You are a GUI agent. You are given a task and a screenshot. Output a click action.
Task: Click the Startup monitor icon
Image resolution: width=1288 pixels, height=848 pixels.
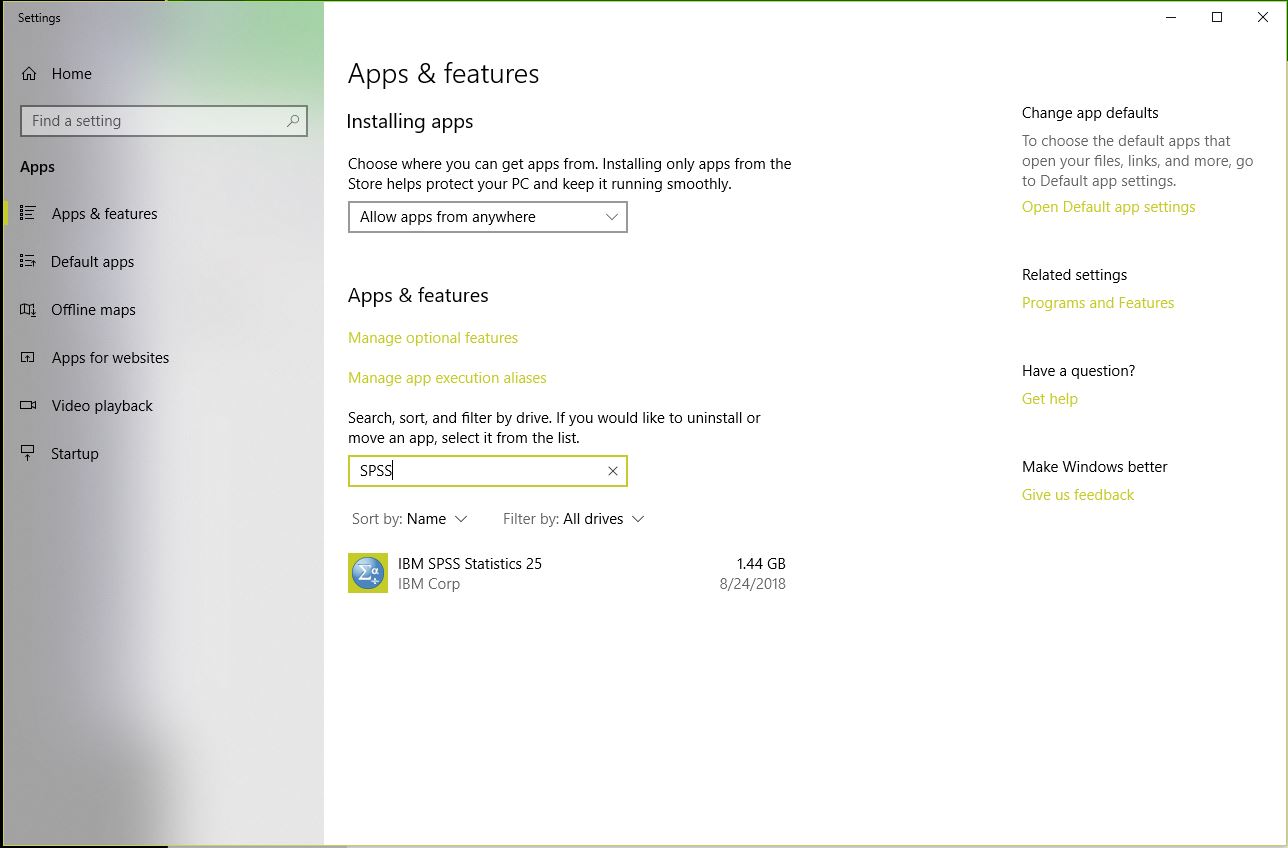[28, 454]
